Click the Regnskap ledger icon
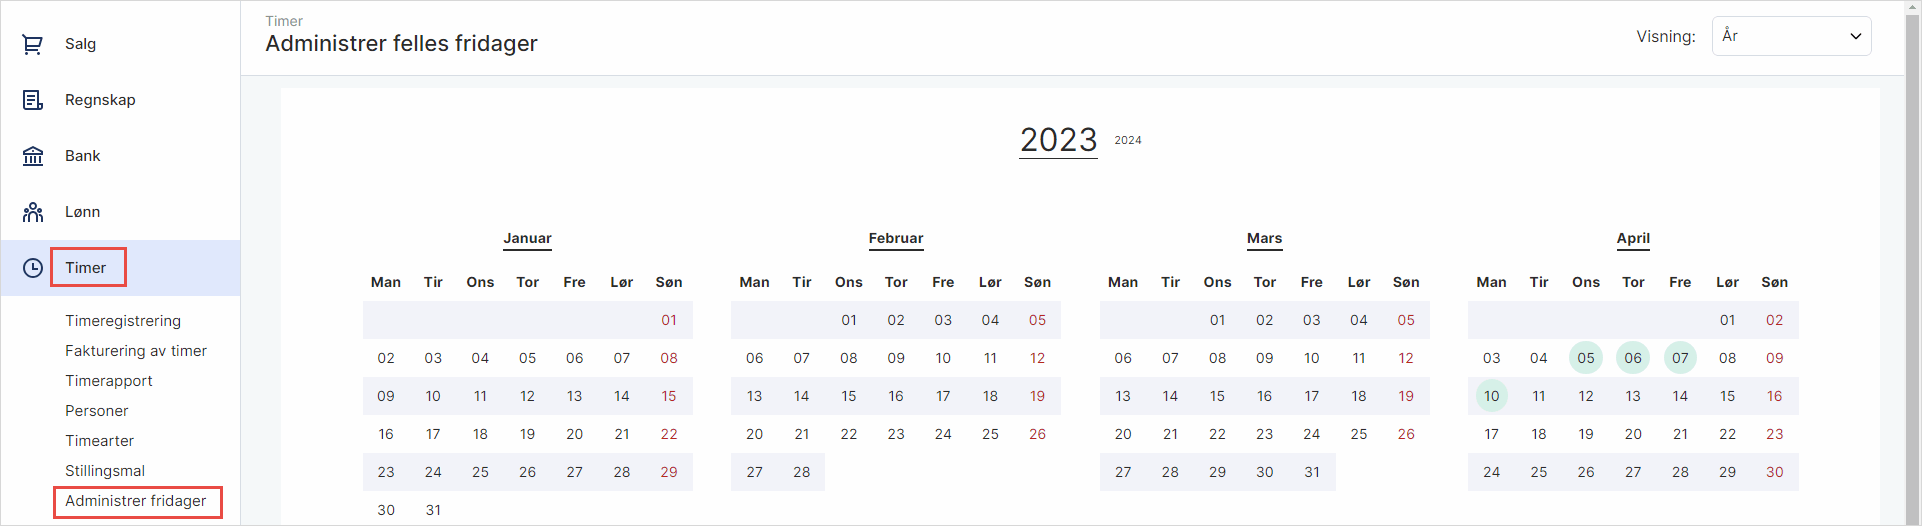Image resolution: width=1922 pixels, height=526 pixels. coord(33,100)
